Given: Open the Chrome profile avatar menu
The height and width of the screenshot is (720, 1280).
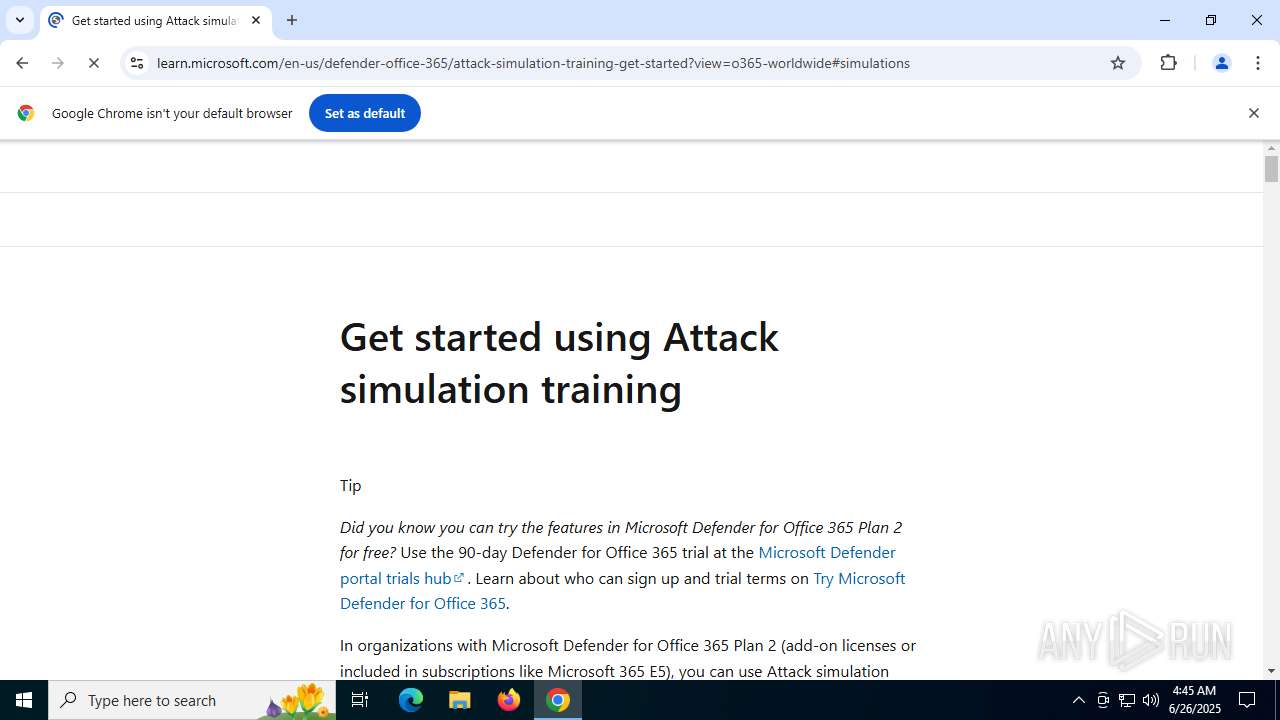Looking at the screenshot, I should [1221, 63].
